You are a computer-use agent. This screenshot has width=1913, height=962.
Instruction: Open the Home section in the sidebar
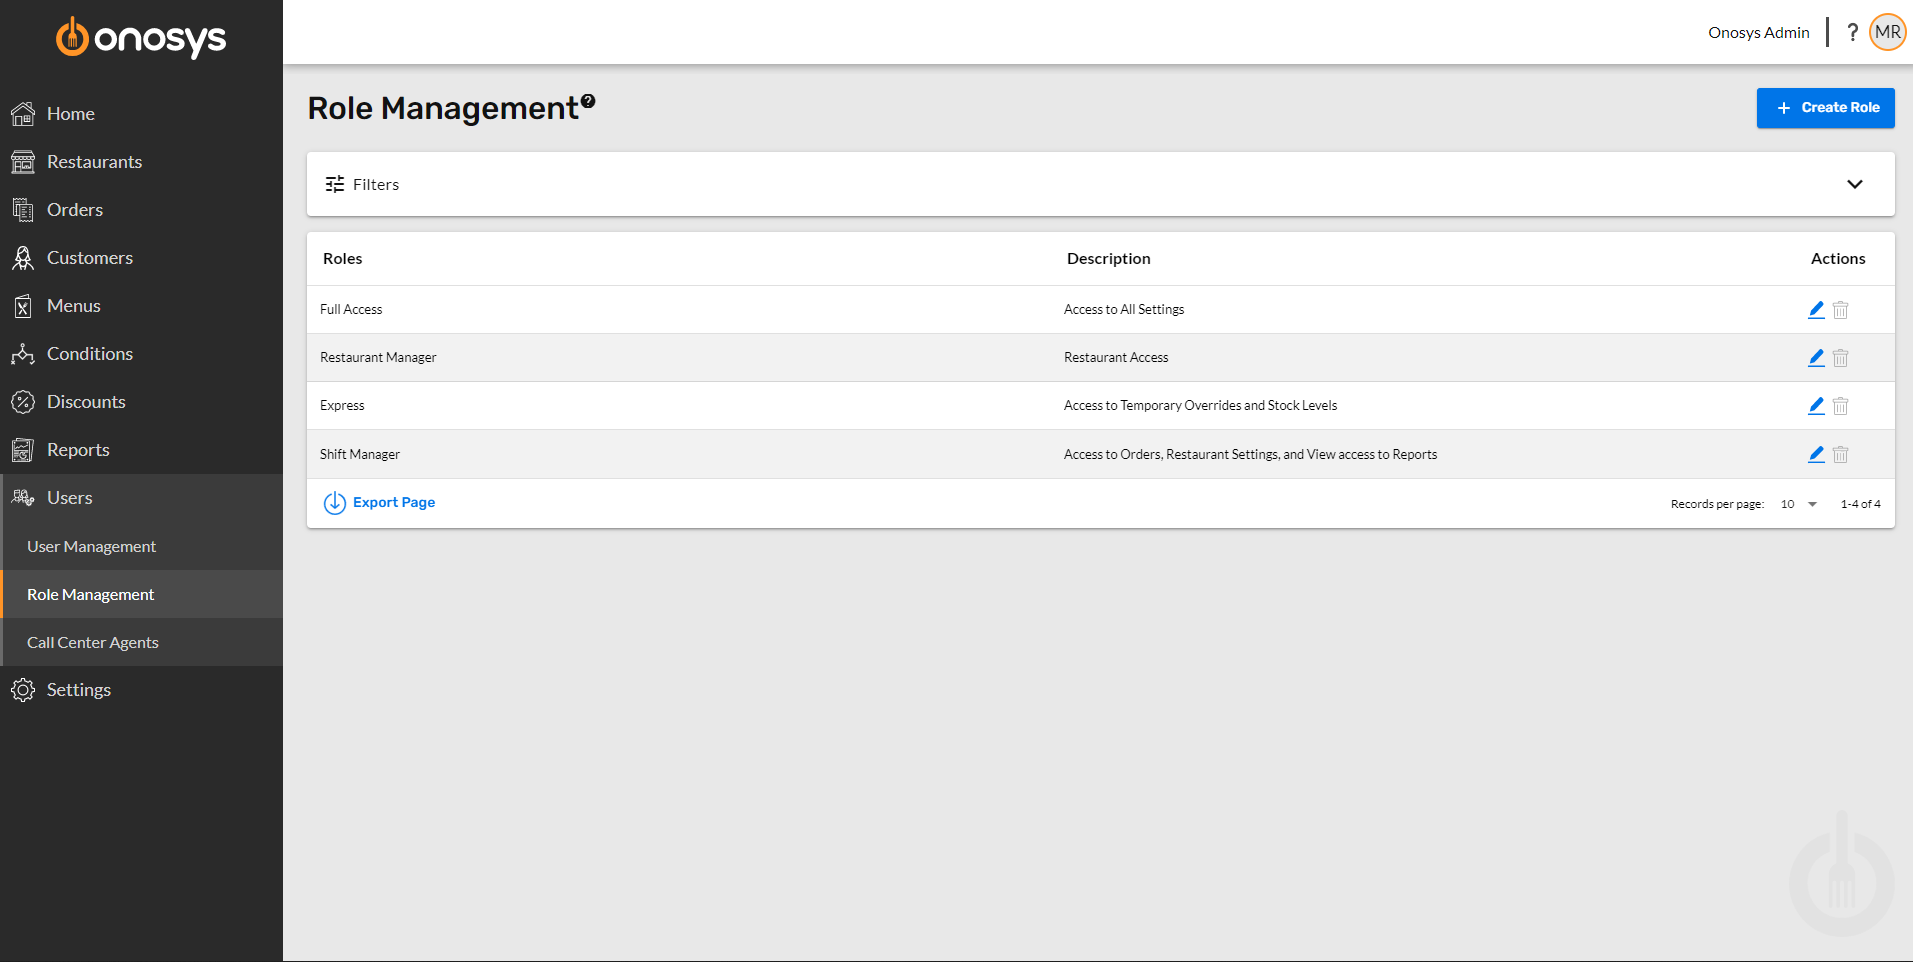click(x=24, y=113)
